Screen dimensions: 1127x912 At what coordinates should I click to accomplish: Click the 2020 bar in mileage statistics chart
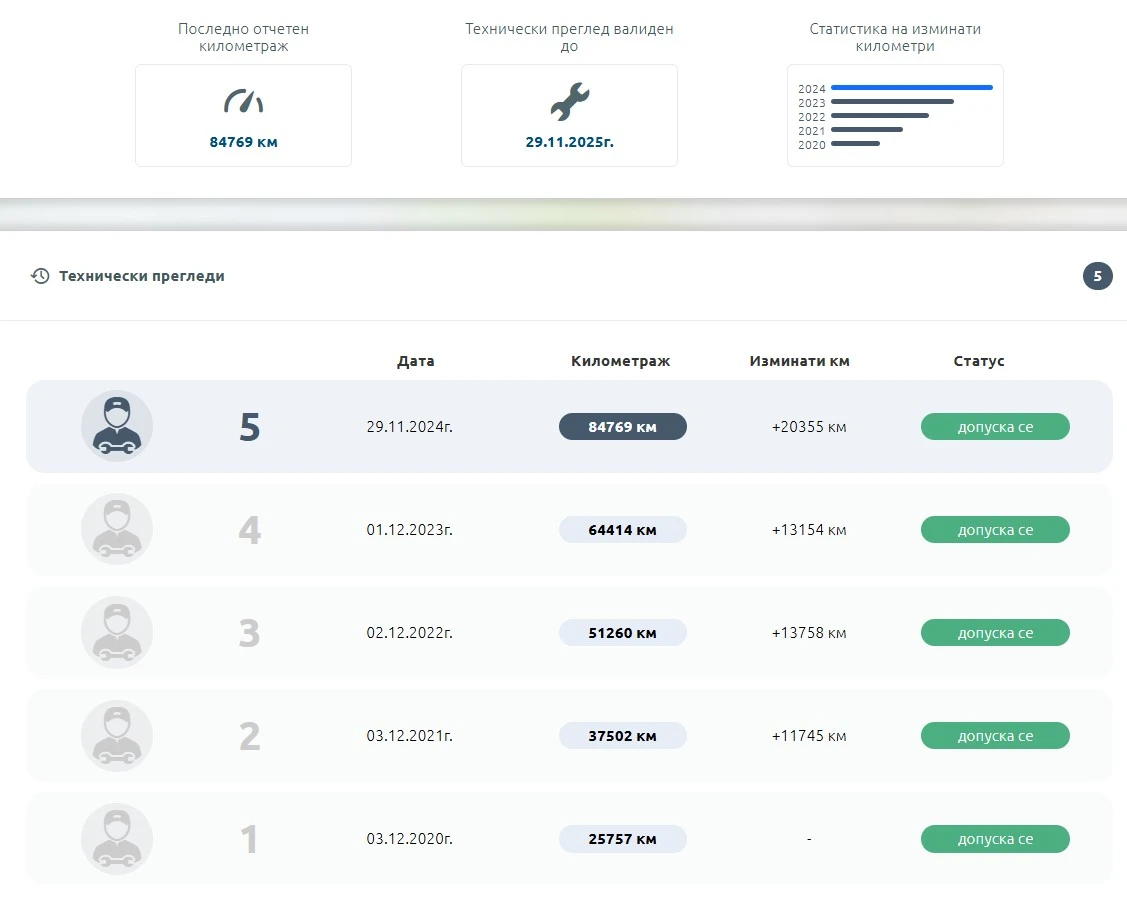855,144
